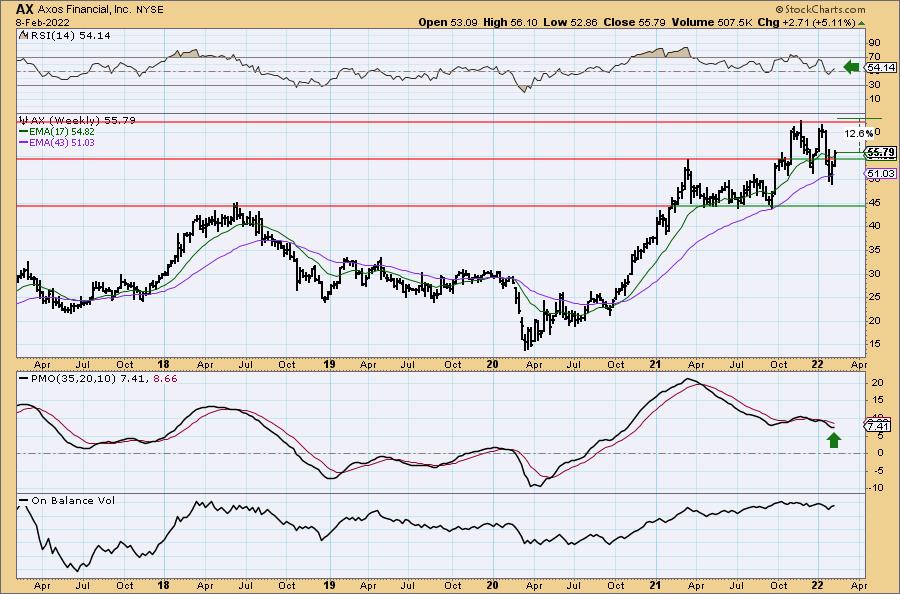Viewport: 900px width, 594px height.
Task: Click the green up triangle beside Chg
Action: [x=862, y=23]
